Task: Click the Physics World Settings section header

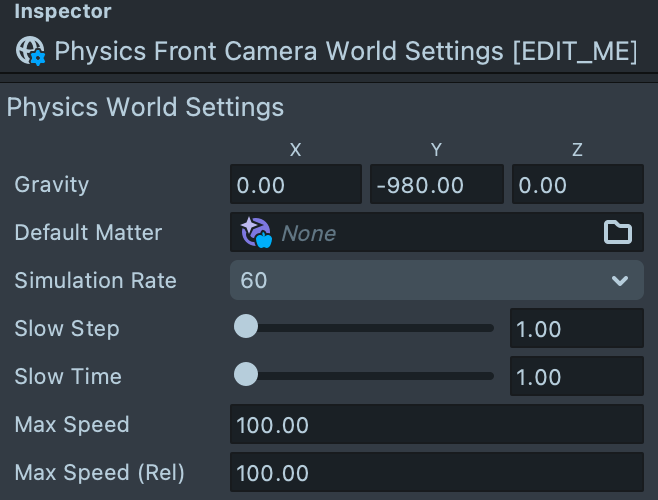Action: 146,107
